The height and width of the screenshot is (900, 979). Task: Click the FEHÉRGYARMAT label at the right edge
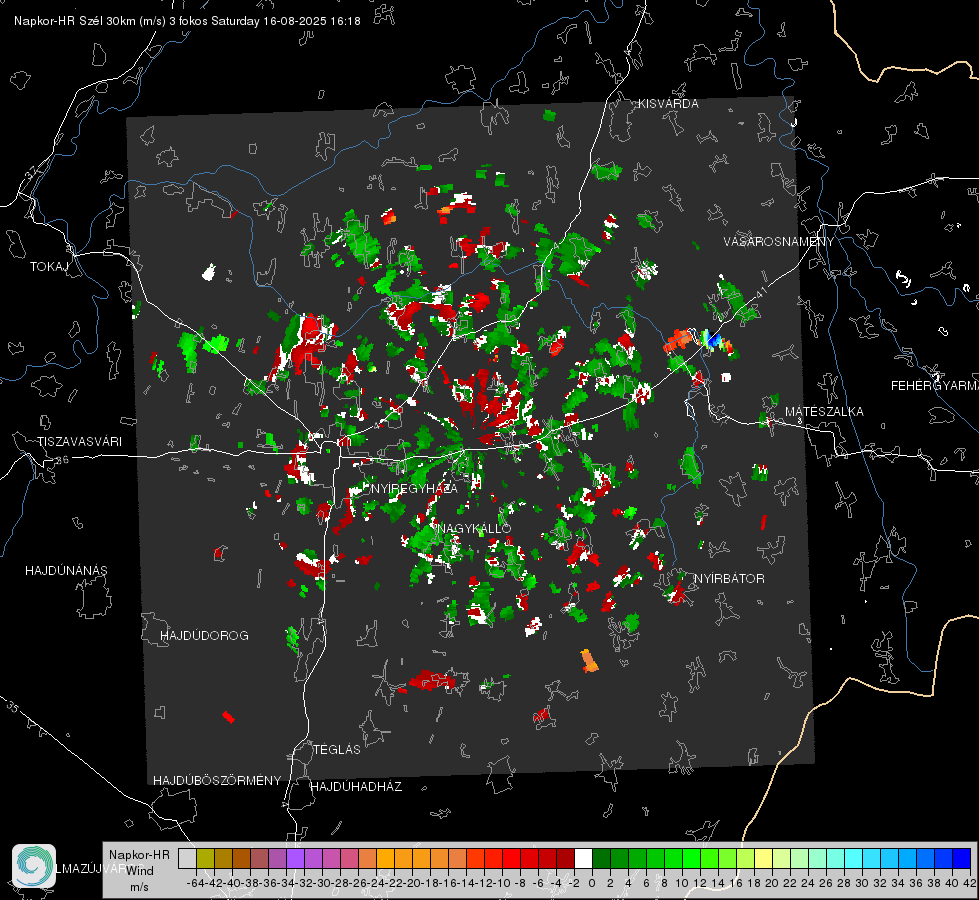(x=934, y=386)
